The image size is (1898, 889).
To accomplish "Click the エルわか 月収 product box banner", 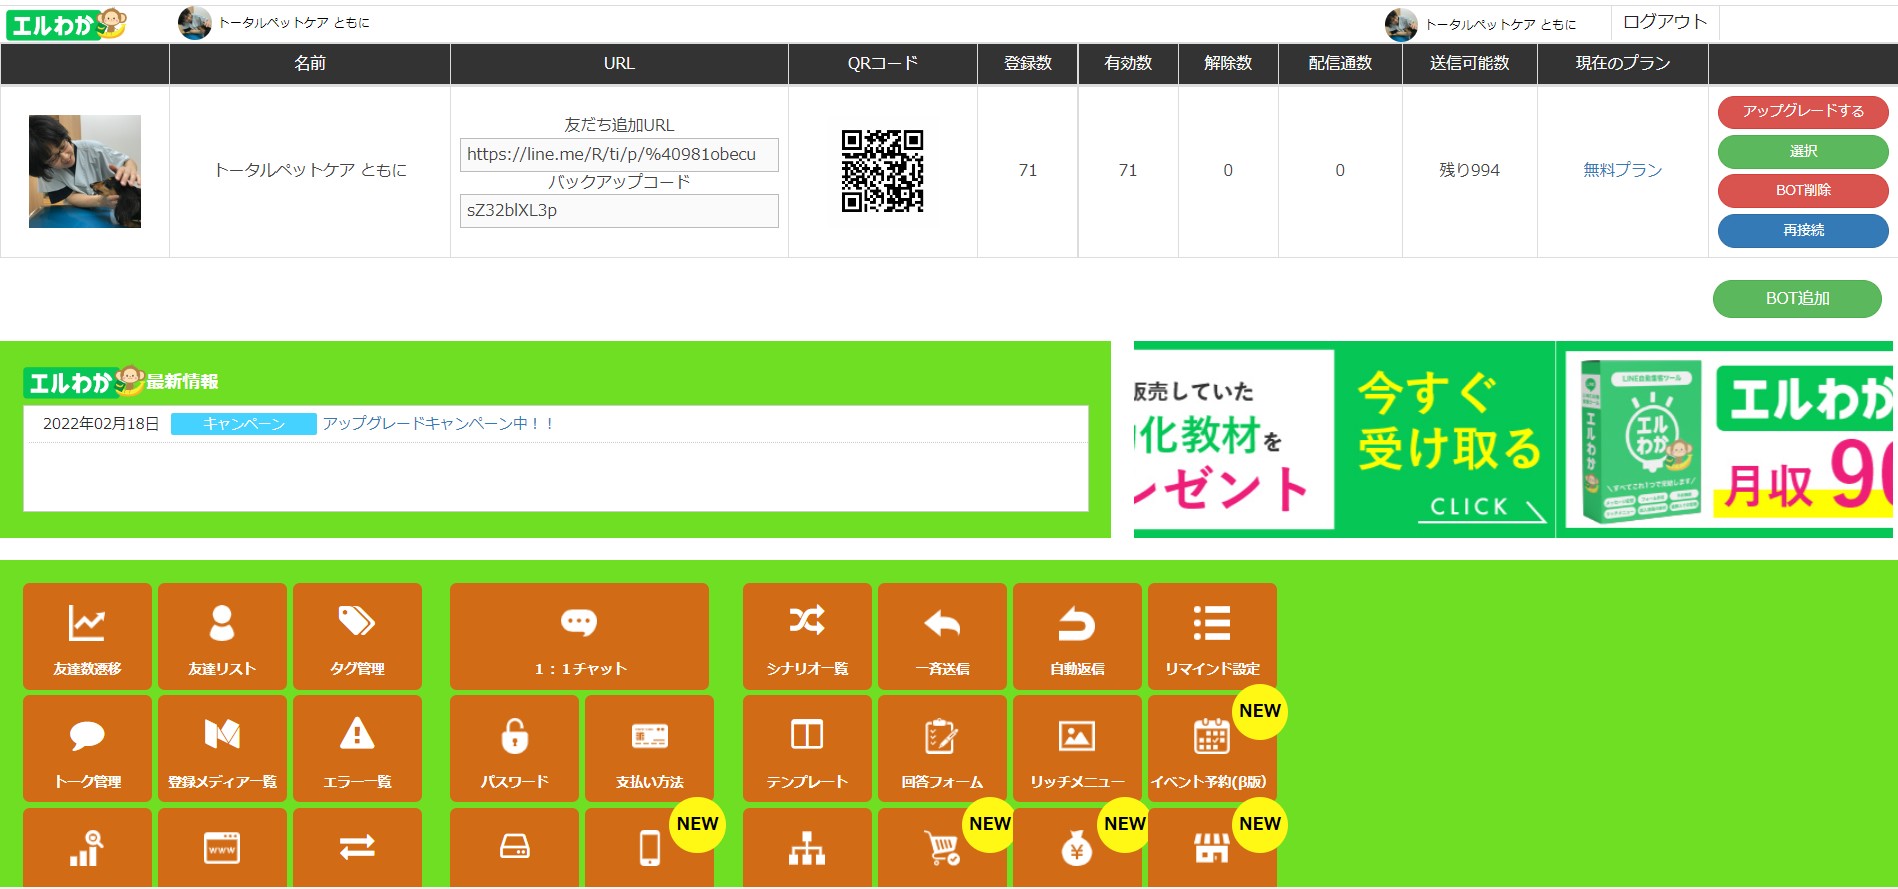I will coord(1726,439).
